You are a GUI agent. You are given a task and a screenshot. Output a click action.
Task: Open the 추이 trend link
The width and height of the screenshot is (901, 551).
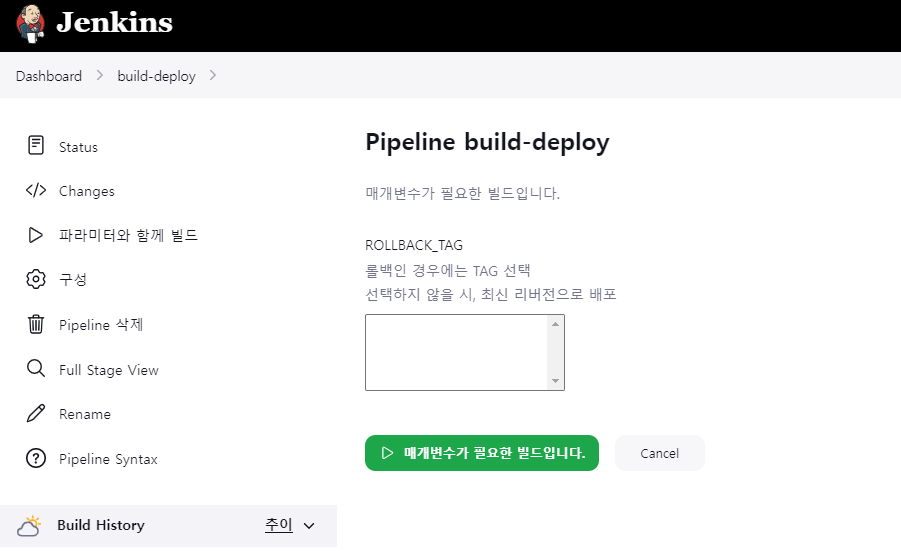coord(279,525)
